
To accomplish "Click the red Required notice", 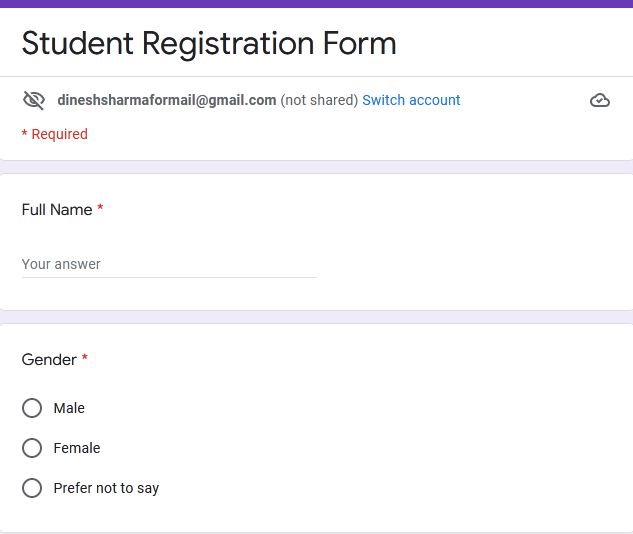I will pyautogui.click(x=54, y=134).
